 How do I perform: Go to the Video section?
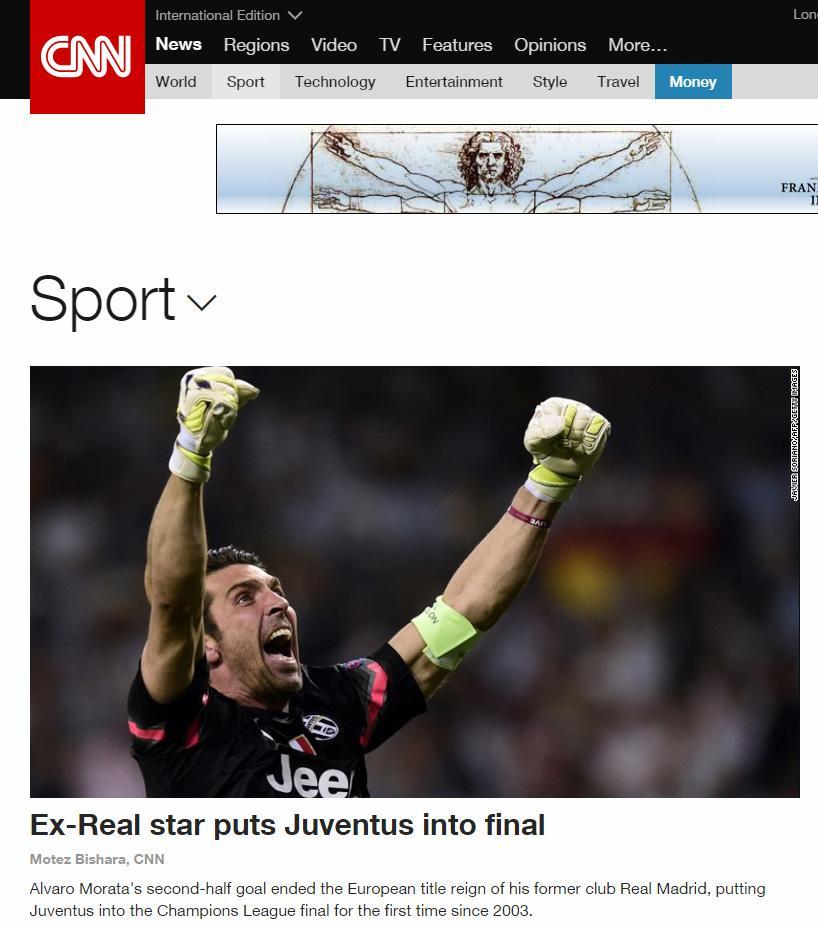click(334, 45)
